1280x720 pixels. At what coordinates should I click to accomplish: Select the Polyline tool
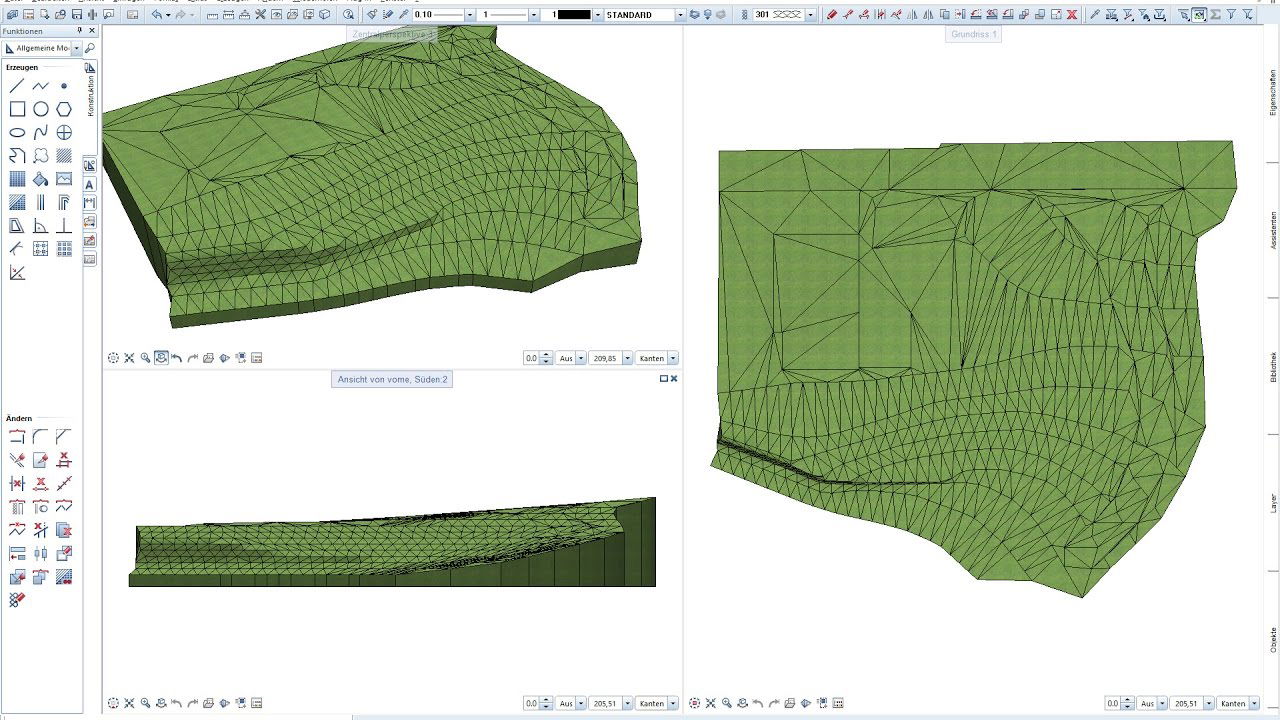[x=41, y=86]
